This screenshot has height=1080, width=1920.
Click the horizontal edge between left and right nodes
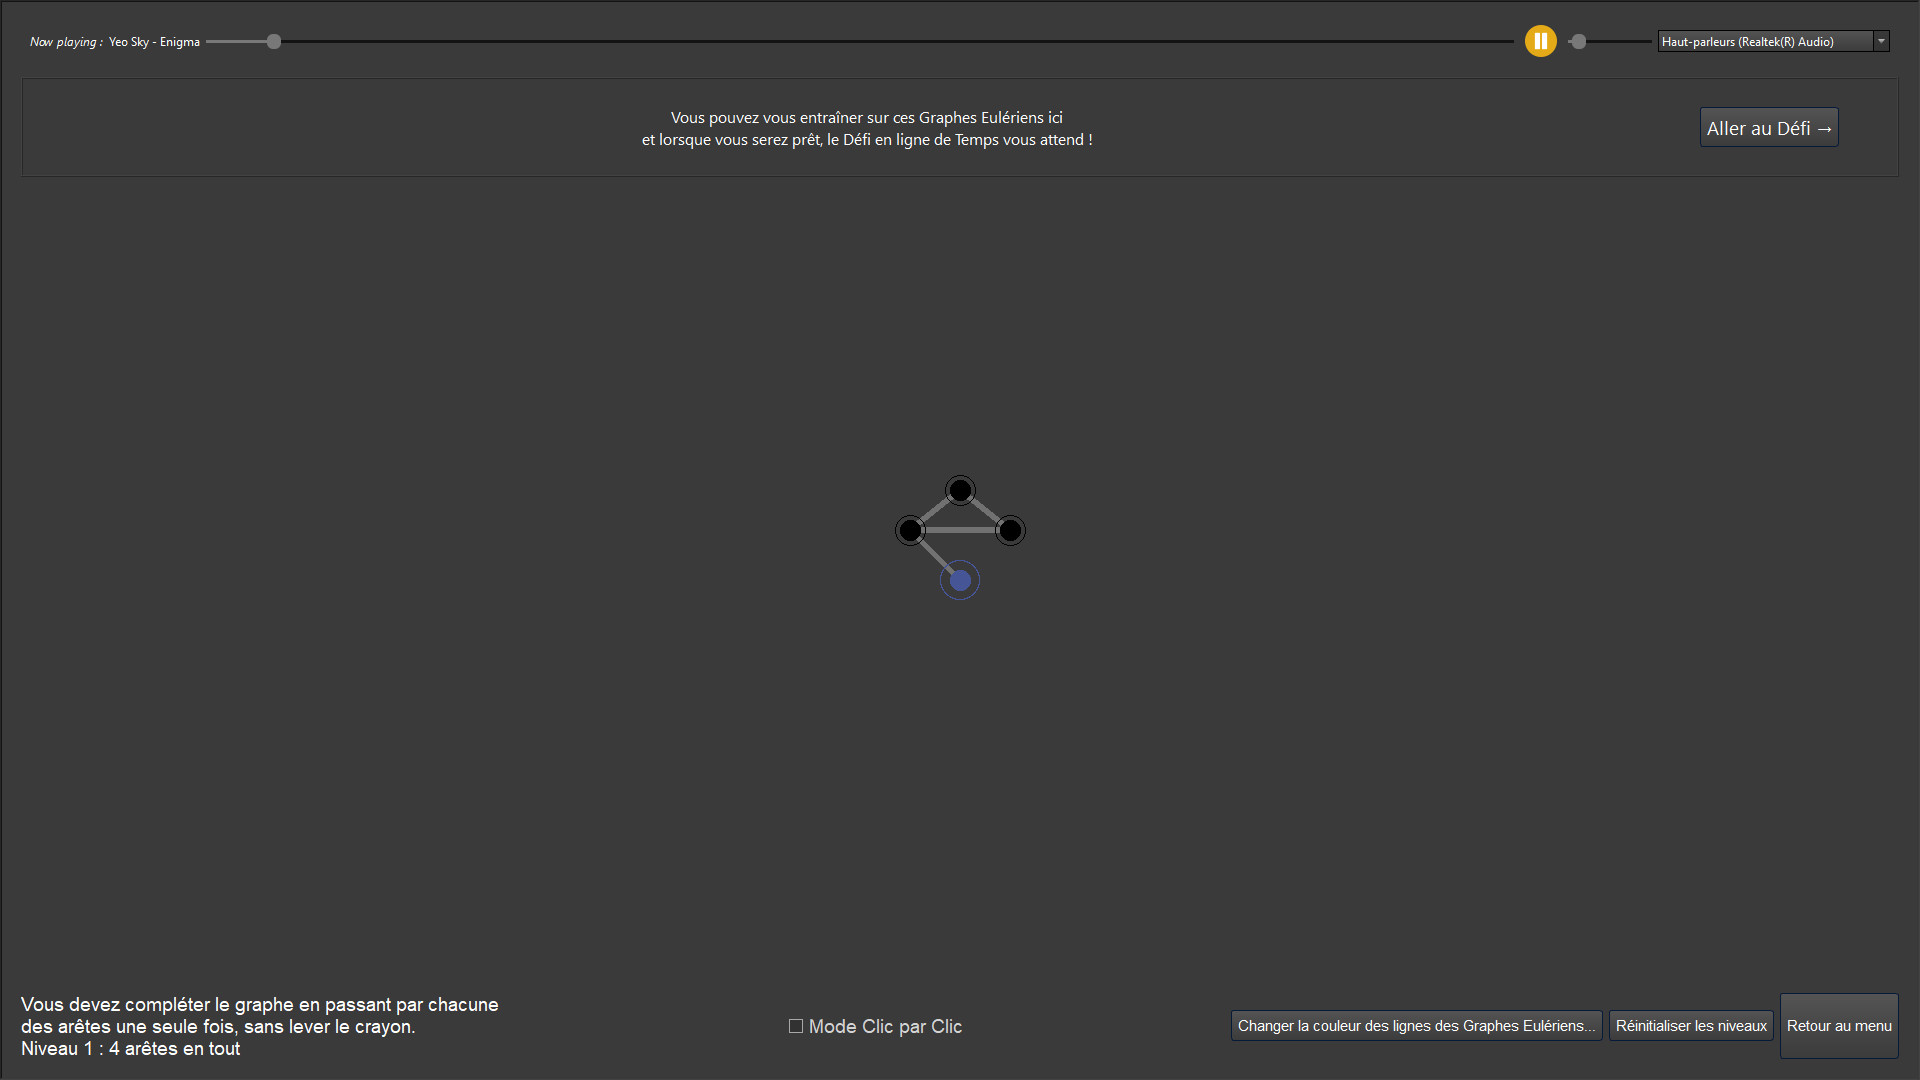click(x=960, y=530)
